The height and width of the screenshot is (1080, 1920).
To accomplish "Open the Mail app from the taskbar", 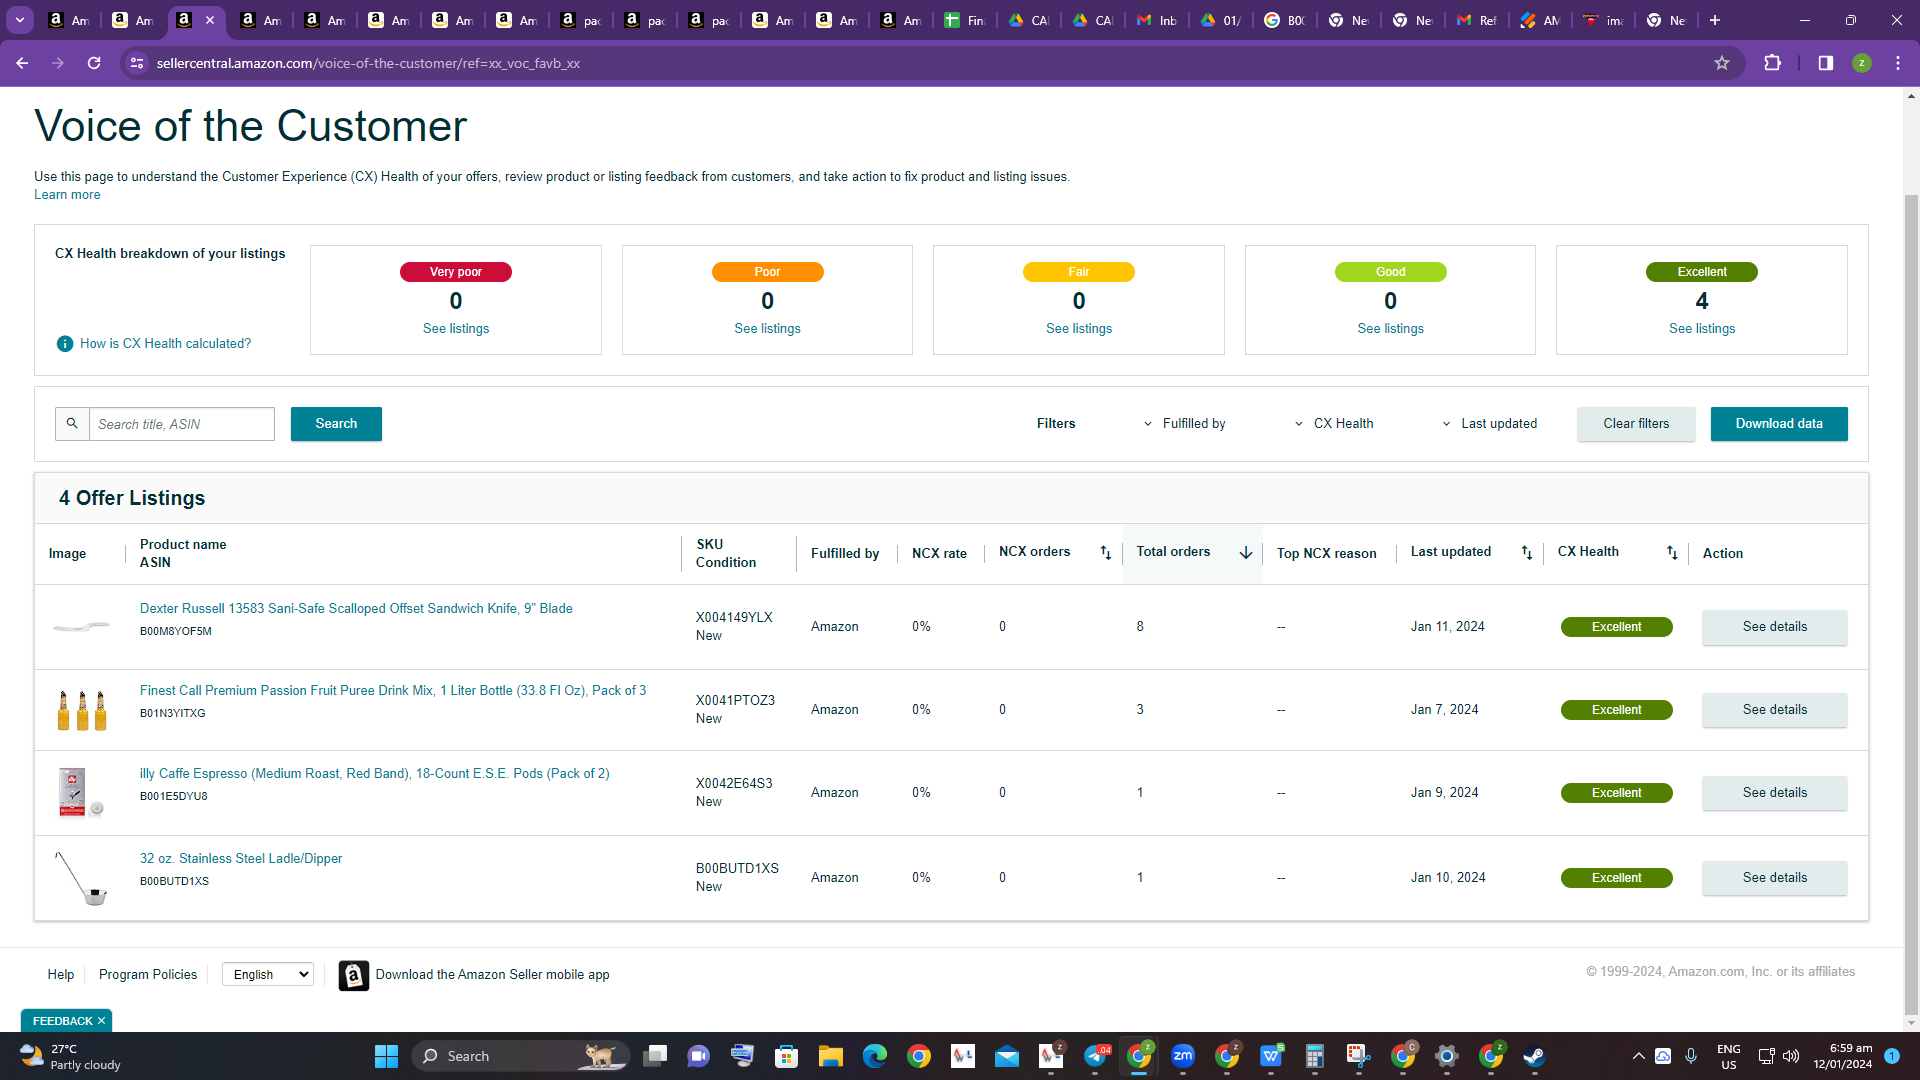I will (x=1007, y=1056).
